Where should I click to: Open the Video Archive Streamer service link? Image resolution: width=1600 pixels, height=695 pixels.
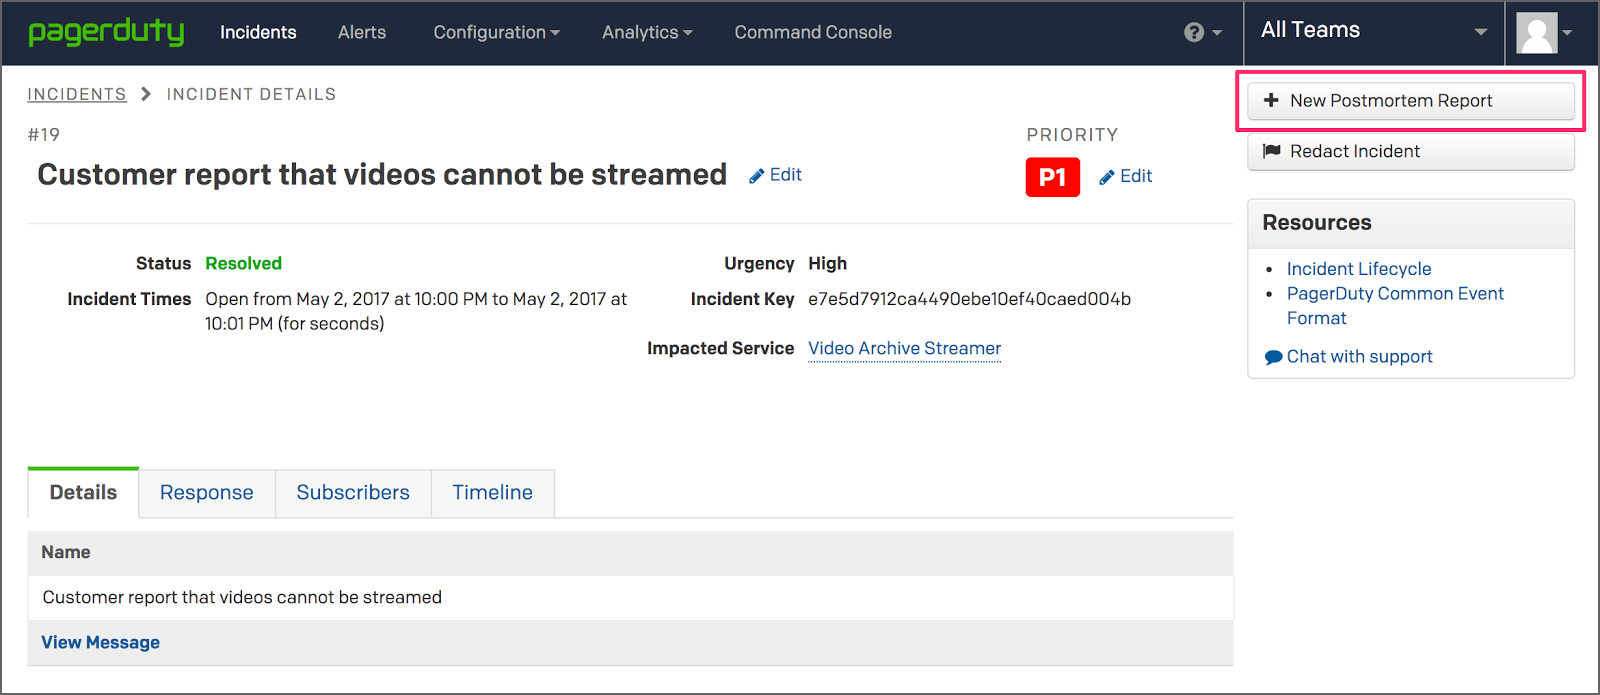coord(904,348)
